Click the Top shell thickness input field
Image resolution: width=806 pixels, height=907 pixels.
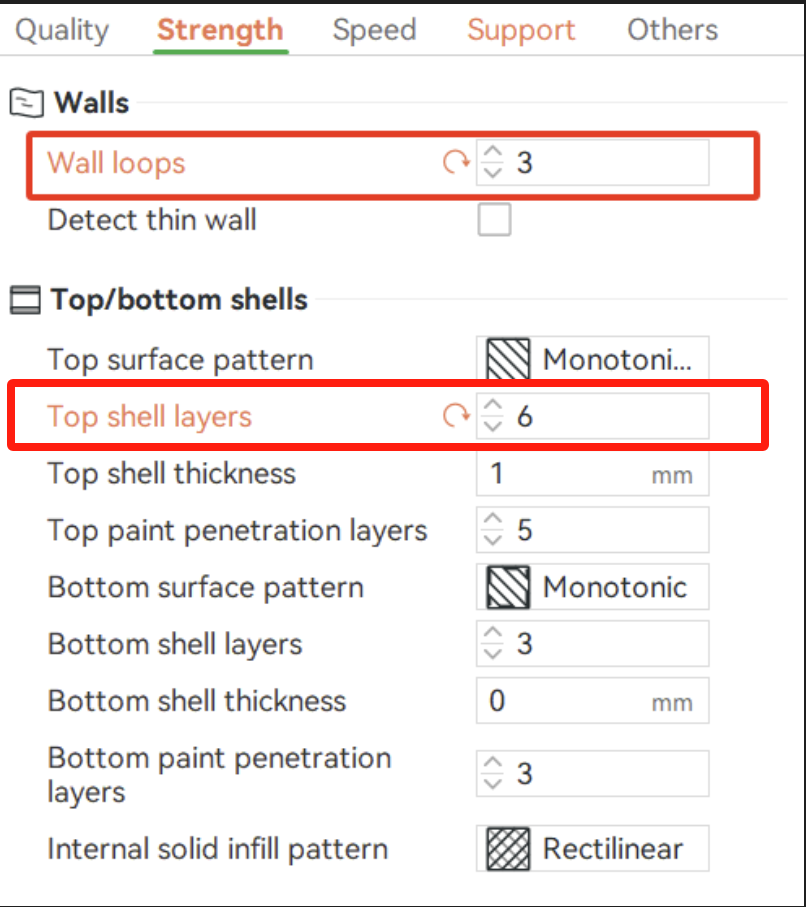tap(560, 473)
